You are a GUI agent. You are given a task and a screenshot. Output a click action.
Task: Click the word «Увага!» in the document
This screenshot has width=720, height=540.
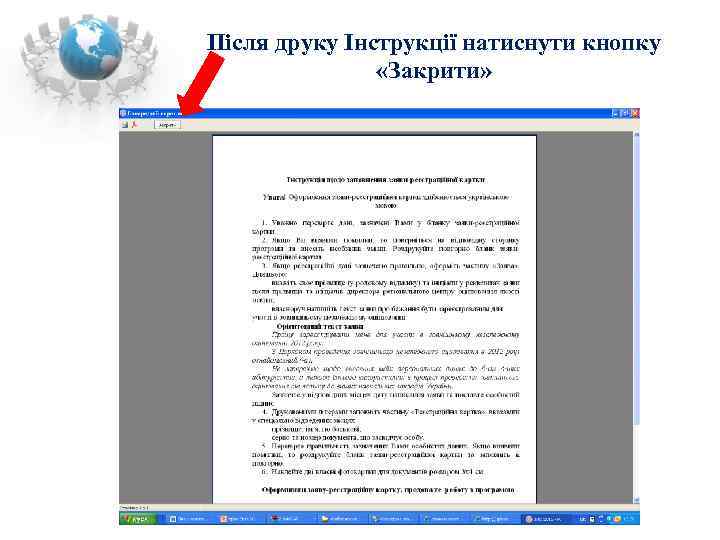[x=274, y=197]
